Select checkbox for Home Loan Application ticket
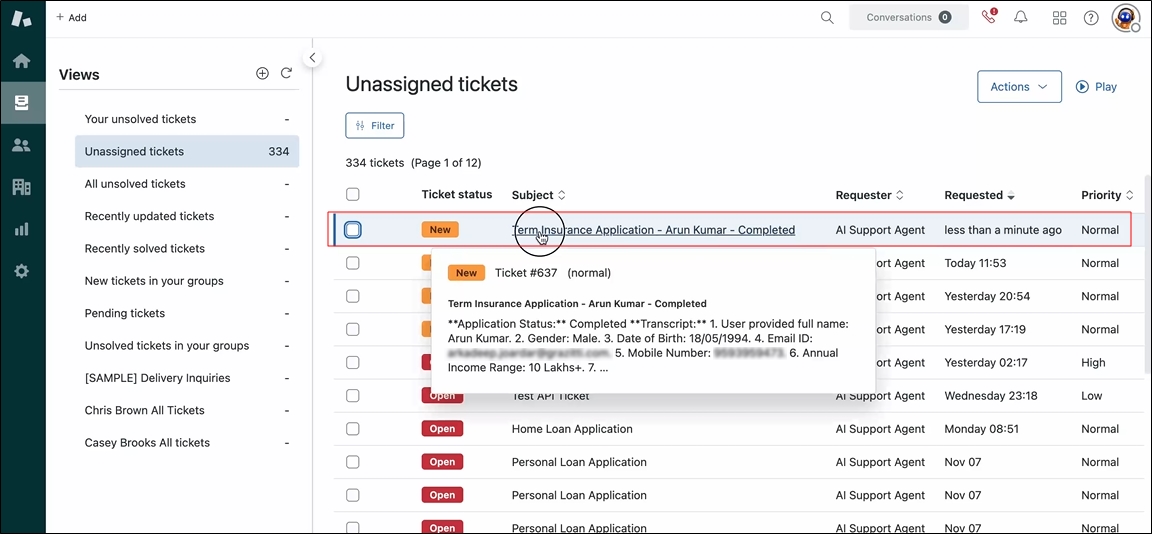This screenshot has width=1152, height=534. pos(352,429)
